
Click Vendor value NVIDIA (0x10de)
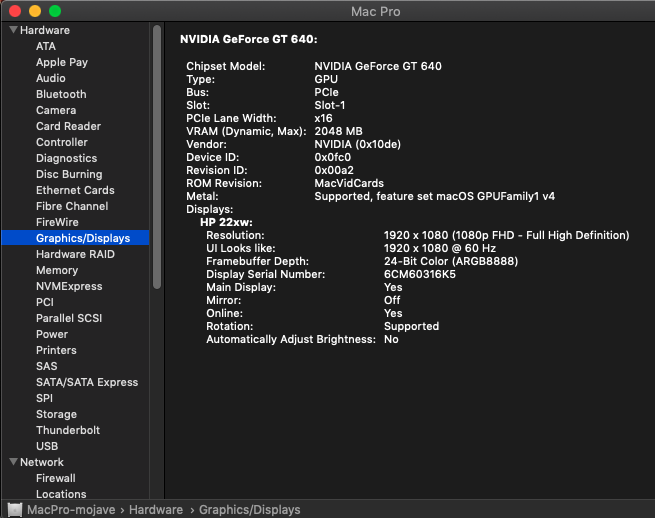click(357, 144)
